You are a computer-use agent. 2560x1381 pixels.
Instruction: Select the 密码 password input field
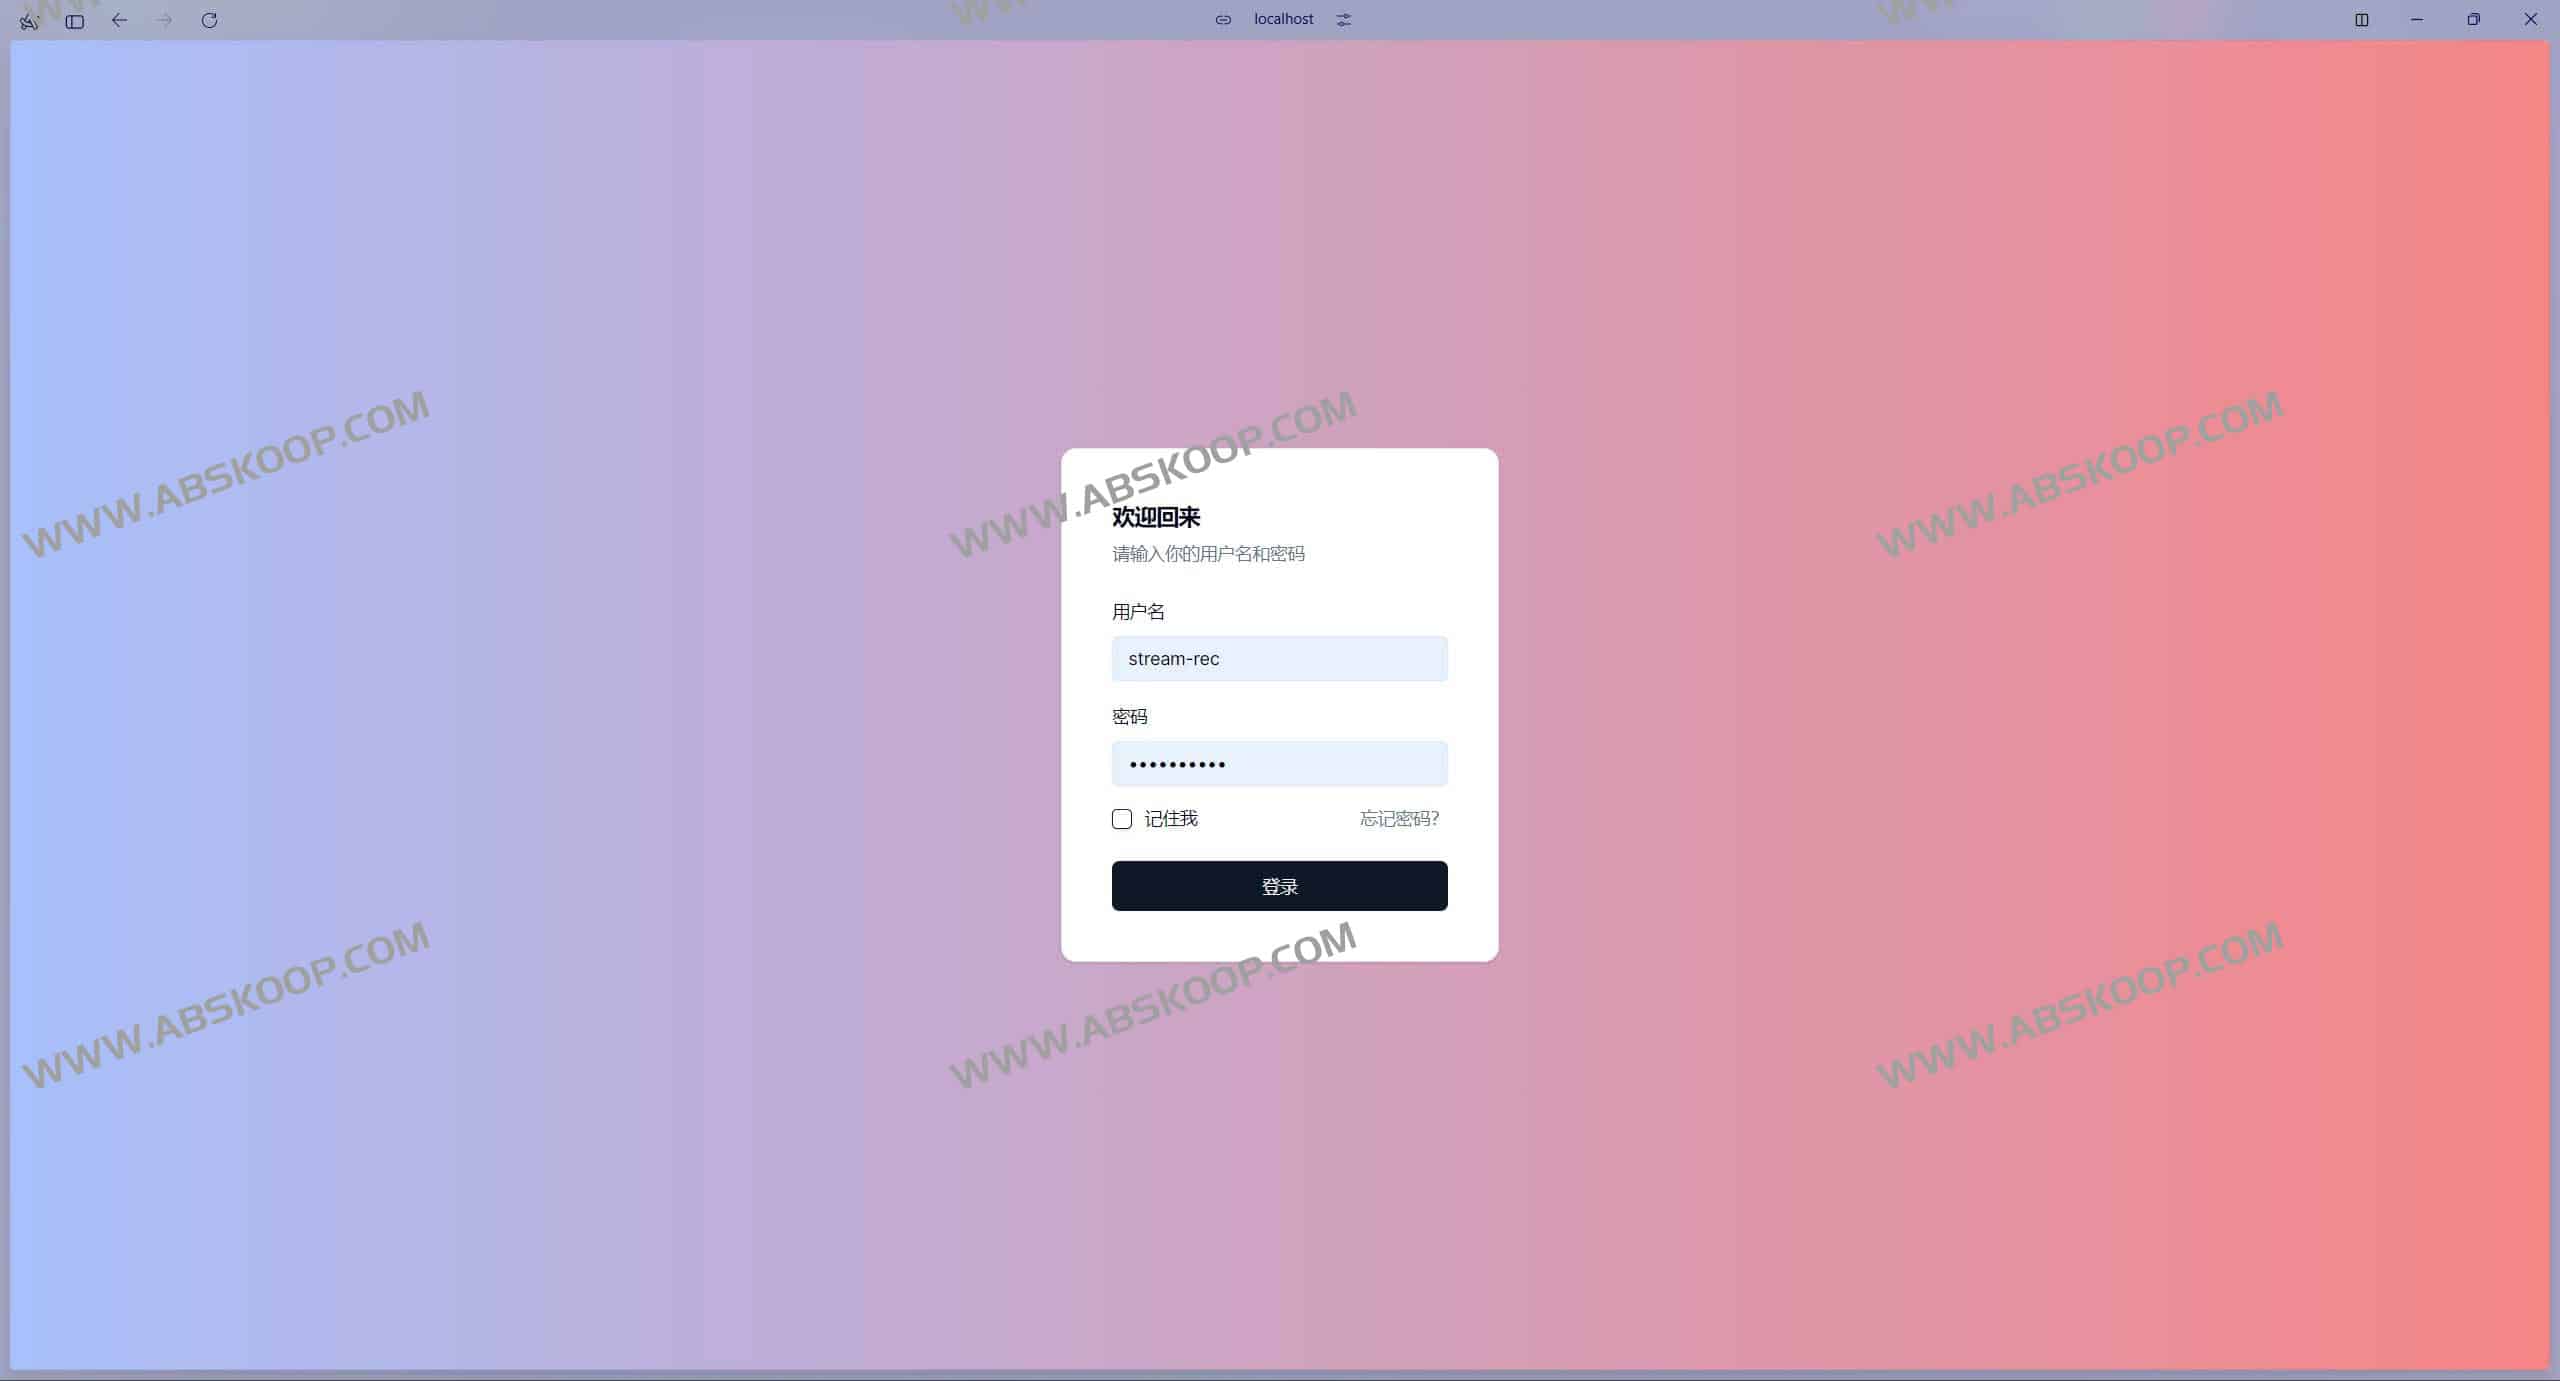1278,764
